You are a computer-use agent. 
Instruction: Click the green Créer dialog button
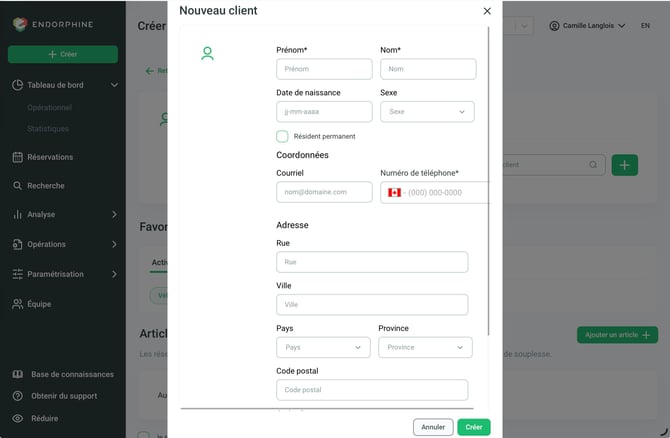(474, 427)
